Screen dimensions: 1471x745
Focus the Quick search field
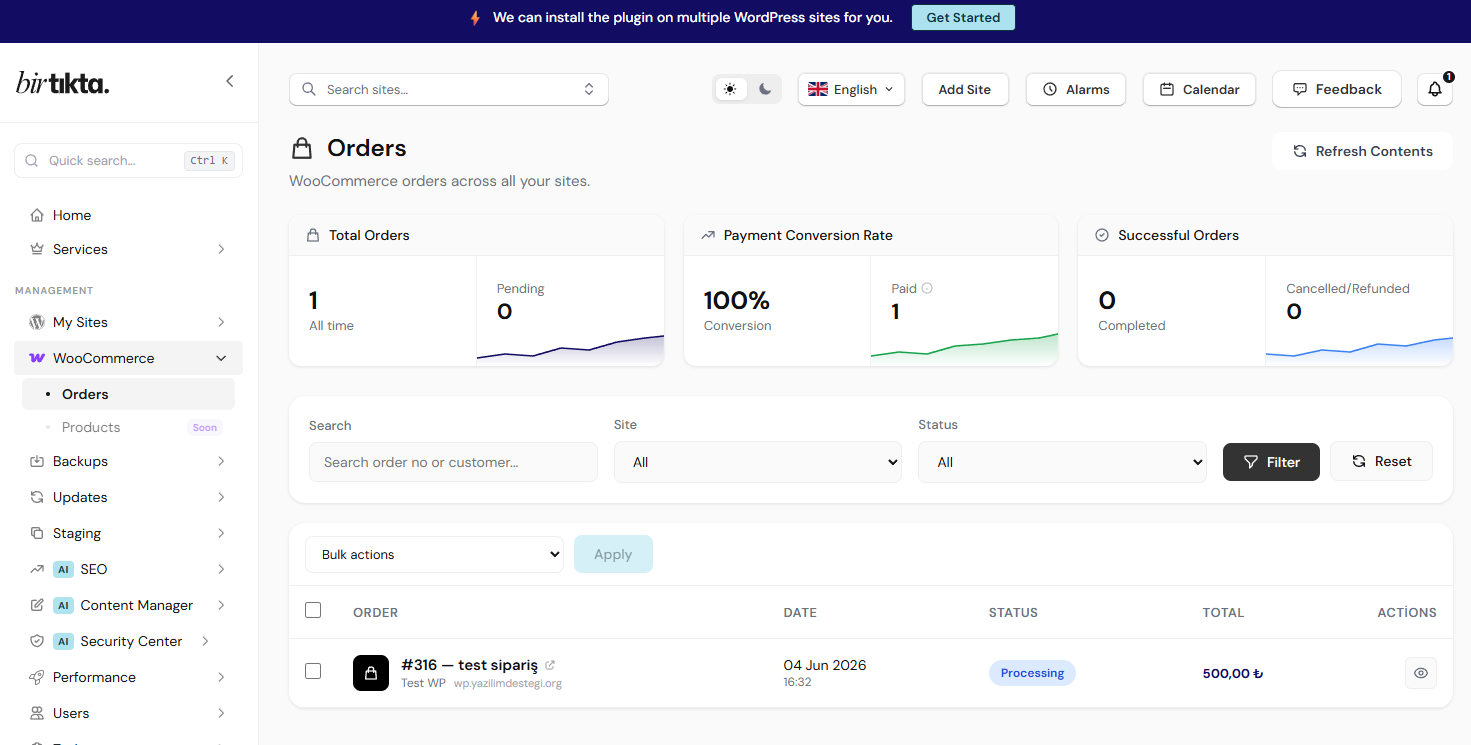[128, 160]
